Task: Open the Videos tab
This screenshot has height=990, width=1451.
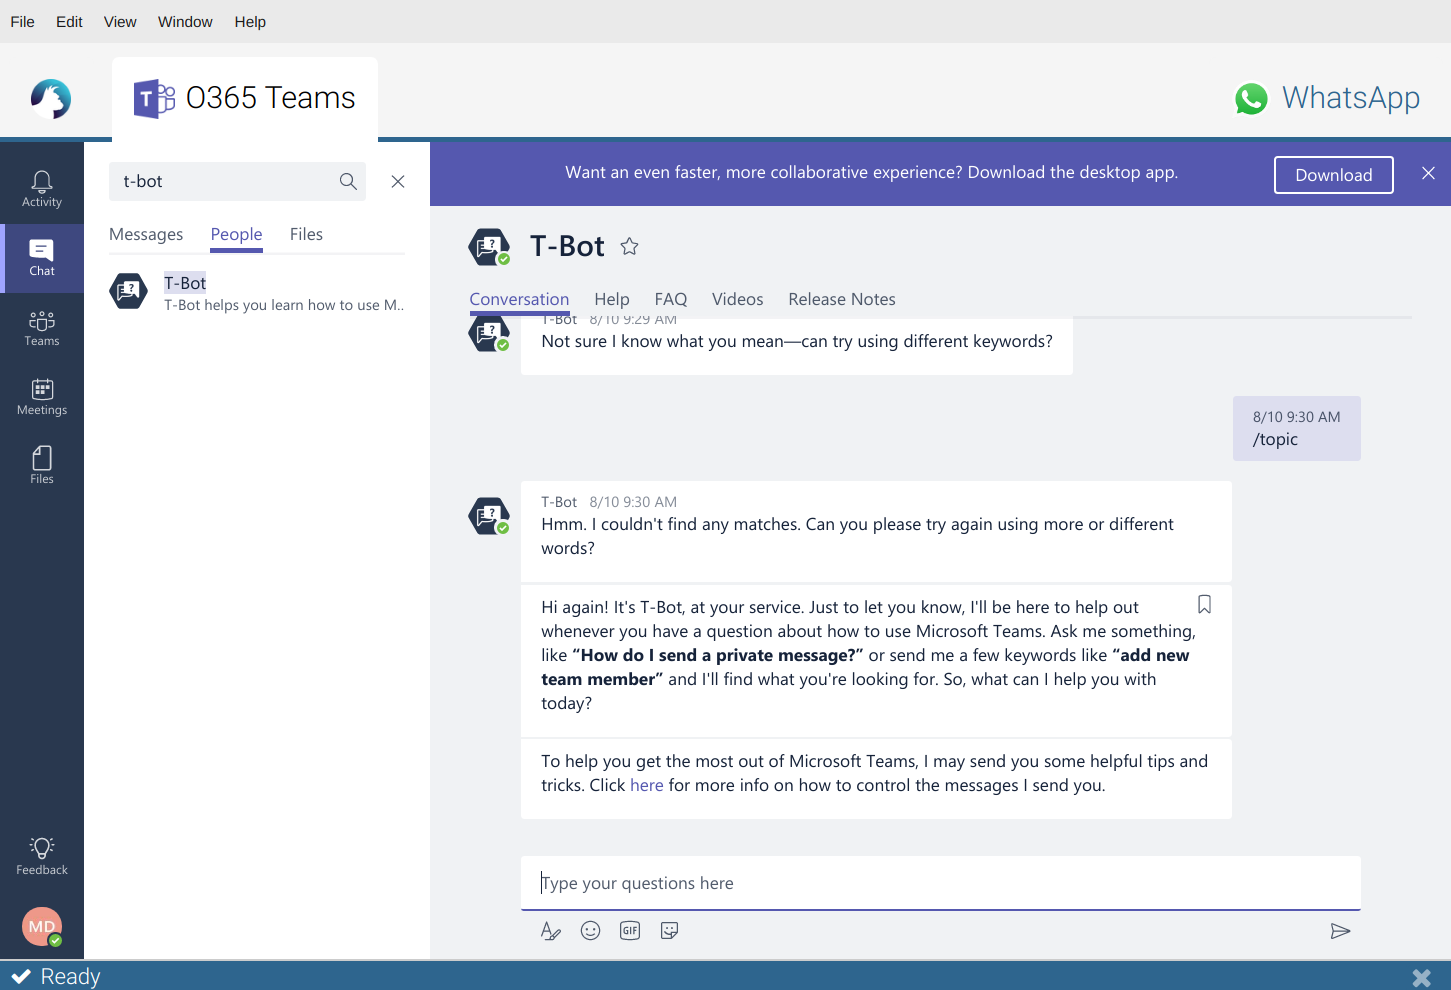Action: 737,299
